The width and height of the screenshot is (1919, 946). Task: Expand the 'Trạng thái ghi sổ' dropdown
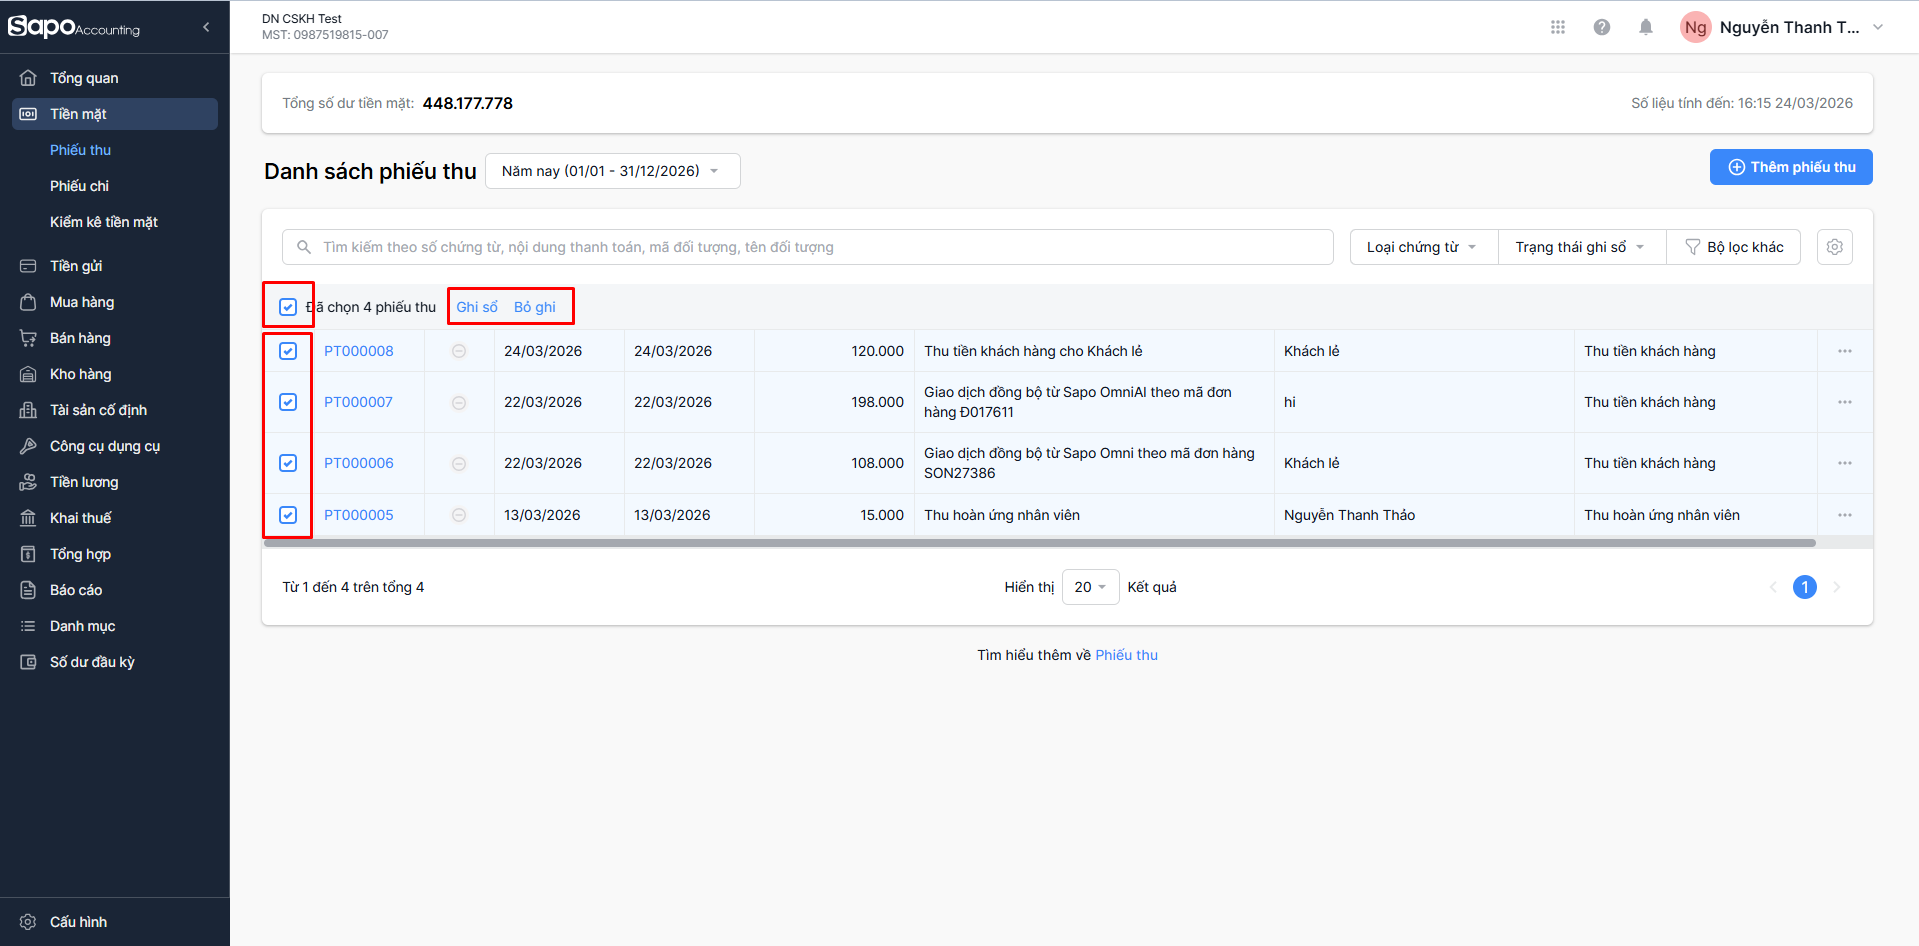click(1580, 247)
